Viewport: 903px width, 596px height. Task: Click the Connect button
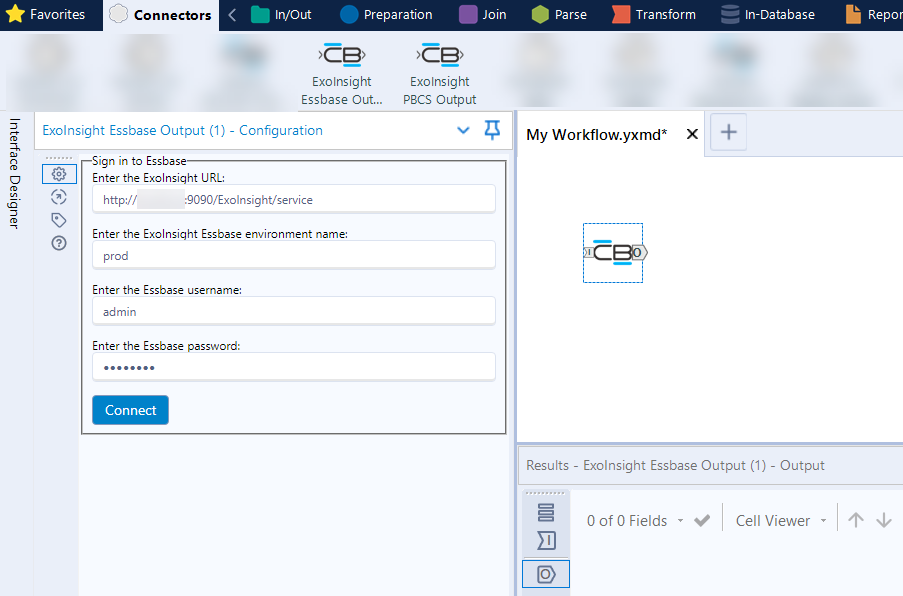[x=130, y=410]
